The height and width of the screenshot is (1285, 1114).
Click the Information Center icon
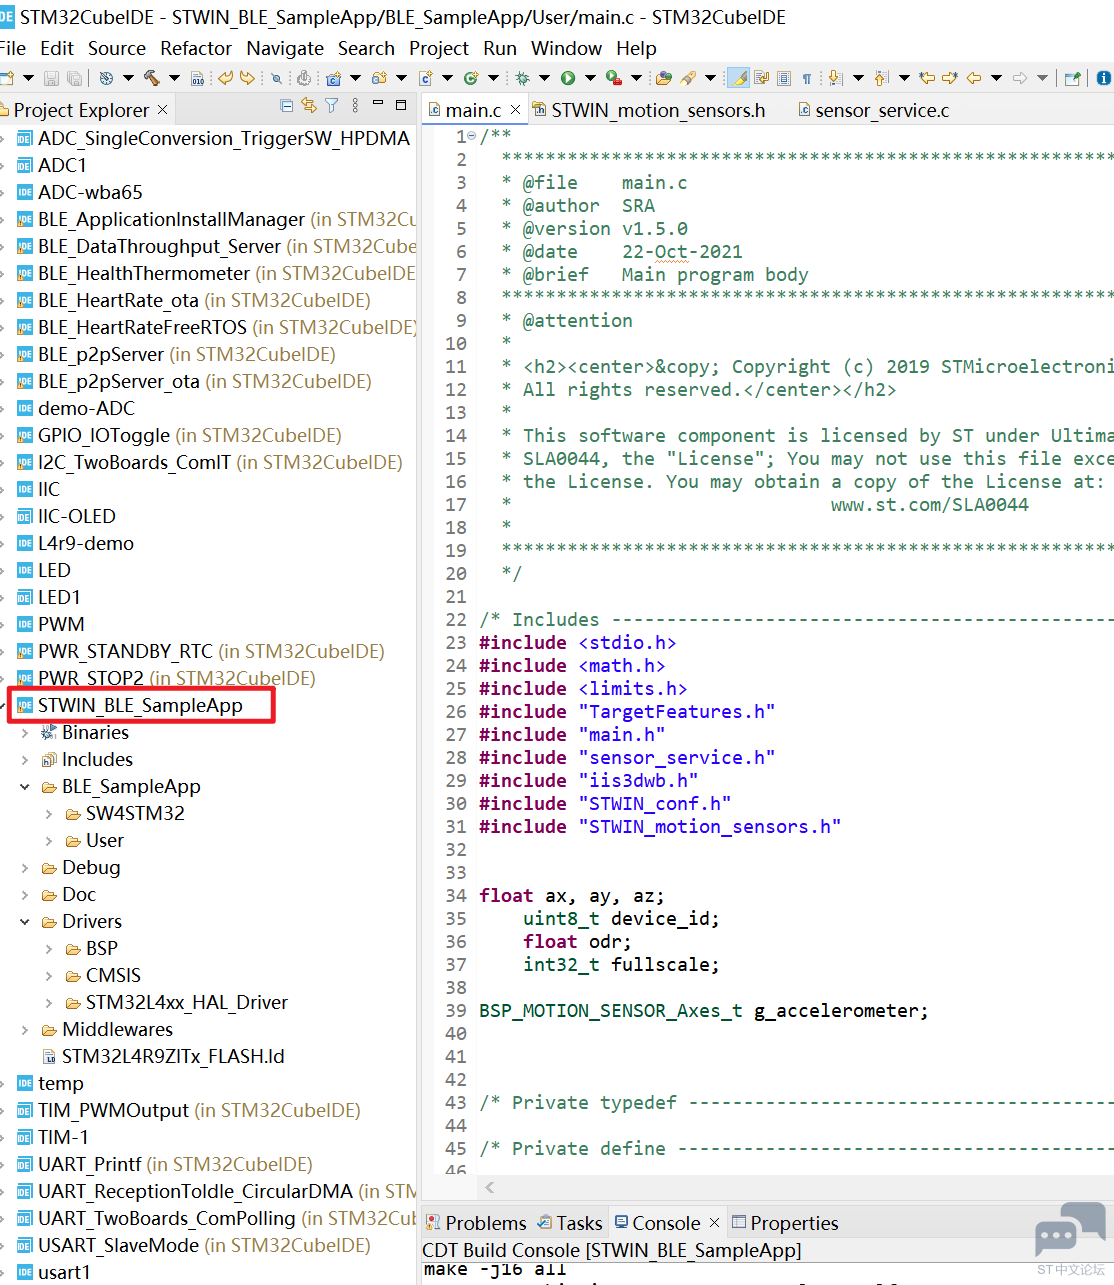(x=1103, y=77)
